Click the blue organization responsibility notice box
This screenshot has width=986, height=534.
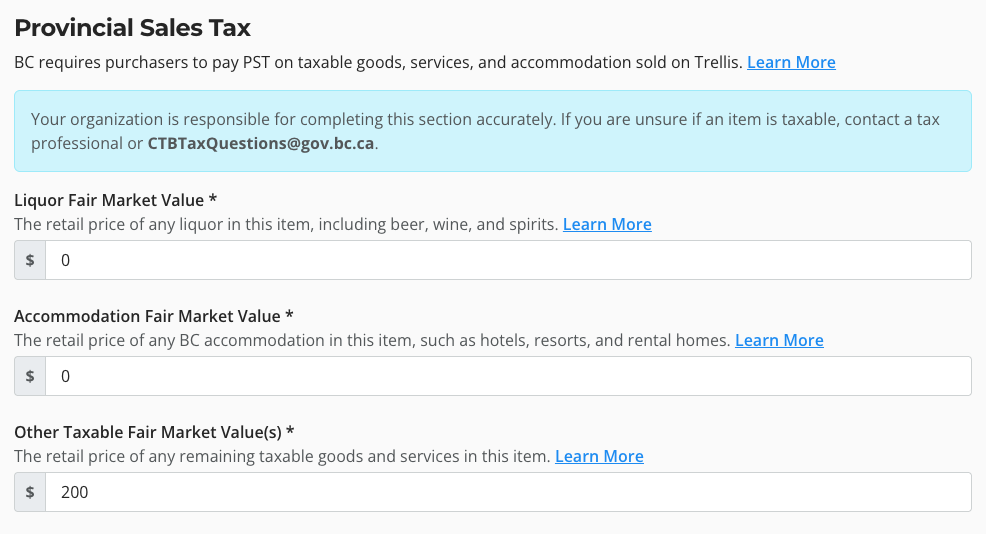pos(492,131)
